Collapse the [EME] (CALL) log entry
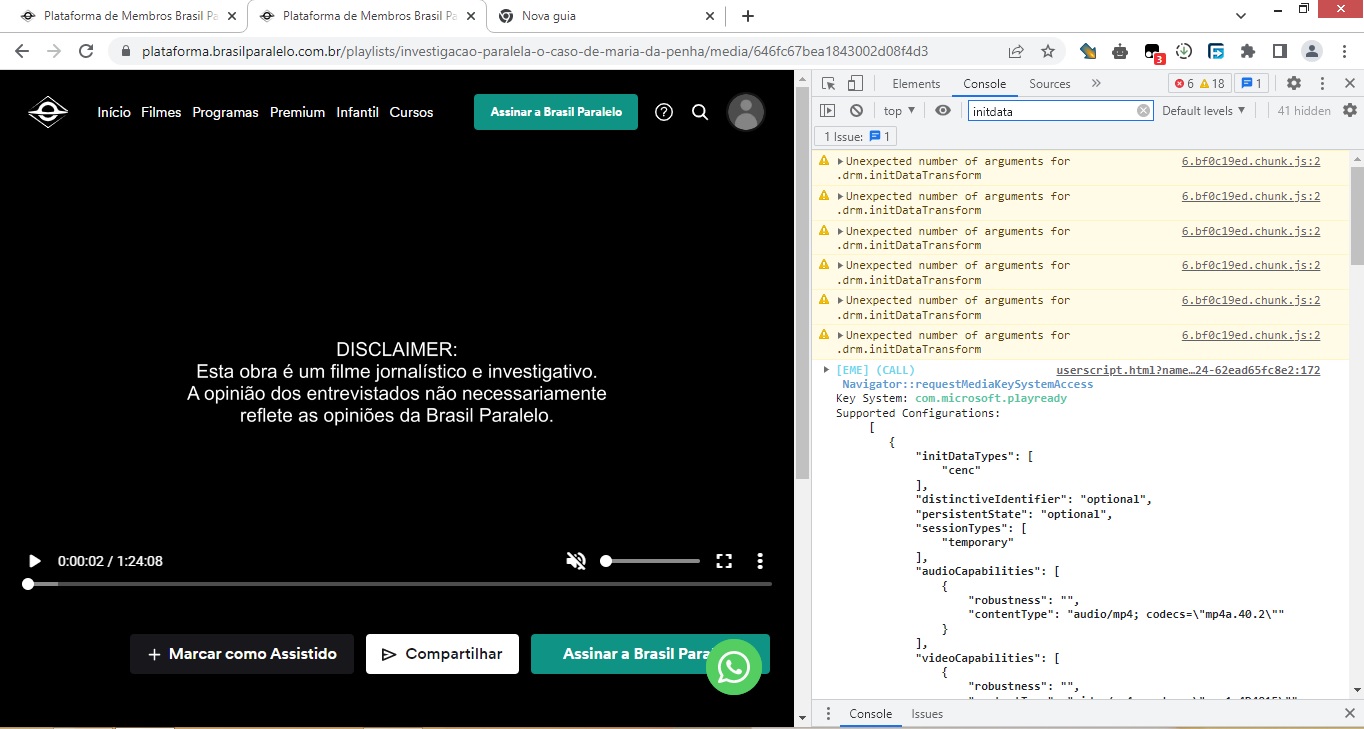The height and width of the screenshot is (729, 1364). pos(826,370)
